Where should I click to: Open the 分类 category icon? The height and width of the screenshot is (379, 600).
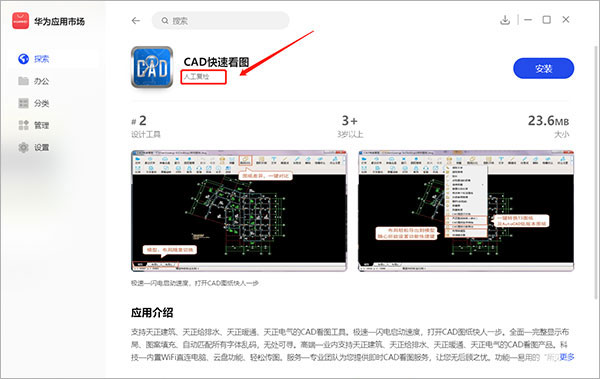(23, 103)
